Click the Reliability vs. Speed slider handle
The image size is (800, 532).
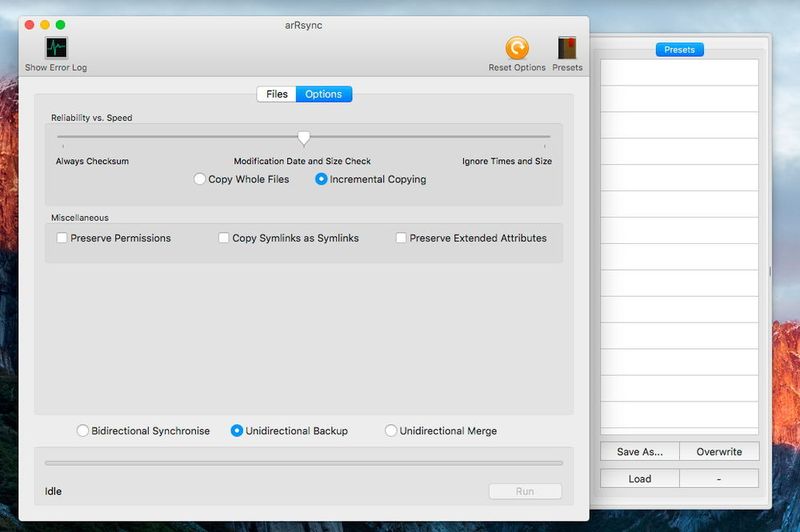304,137
